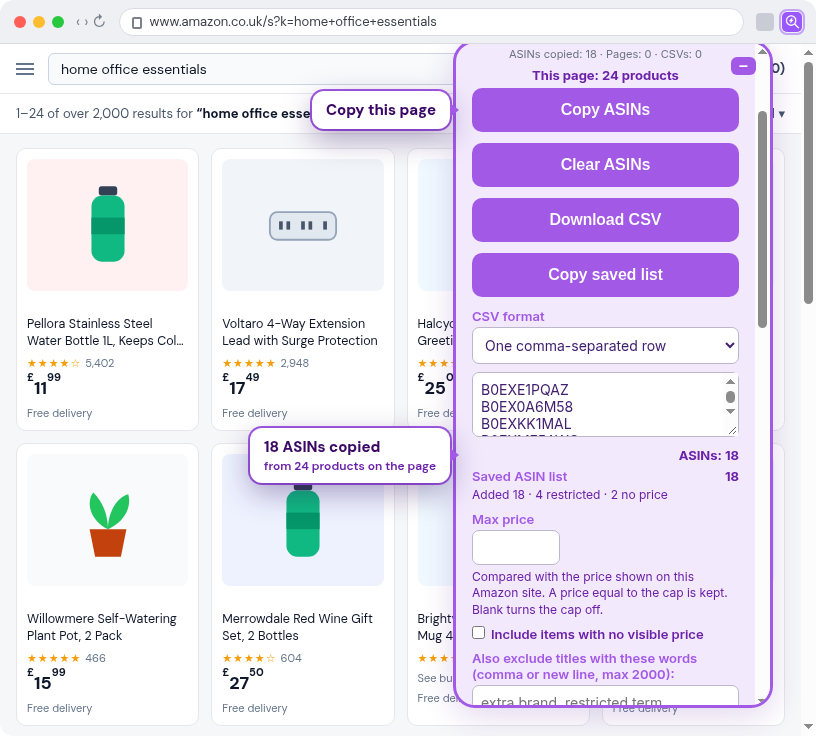The width and height of the screenshot is (816, 736).
Task: Open Willowmere plant pot product image
Action: click(108, 520)
